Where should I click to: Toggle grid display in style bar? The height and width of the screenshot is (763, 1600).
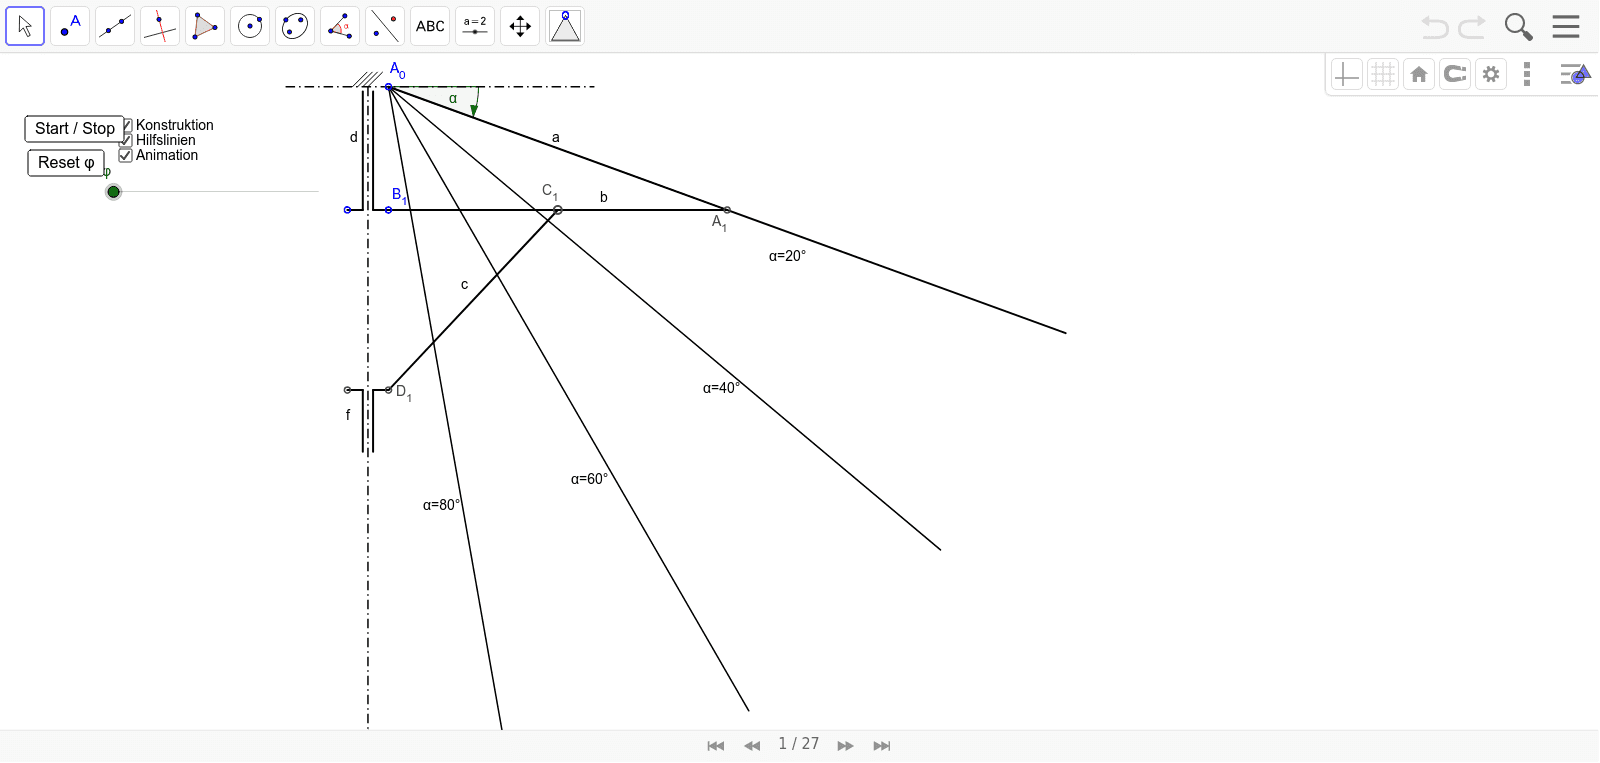1383,74
